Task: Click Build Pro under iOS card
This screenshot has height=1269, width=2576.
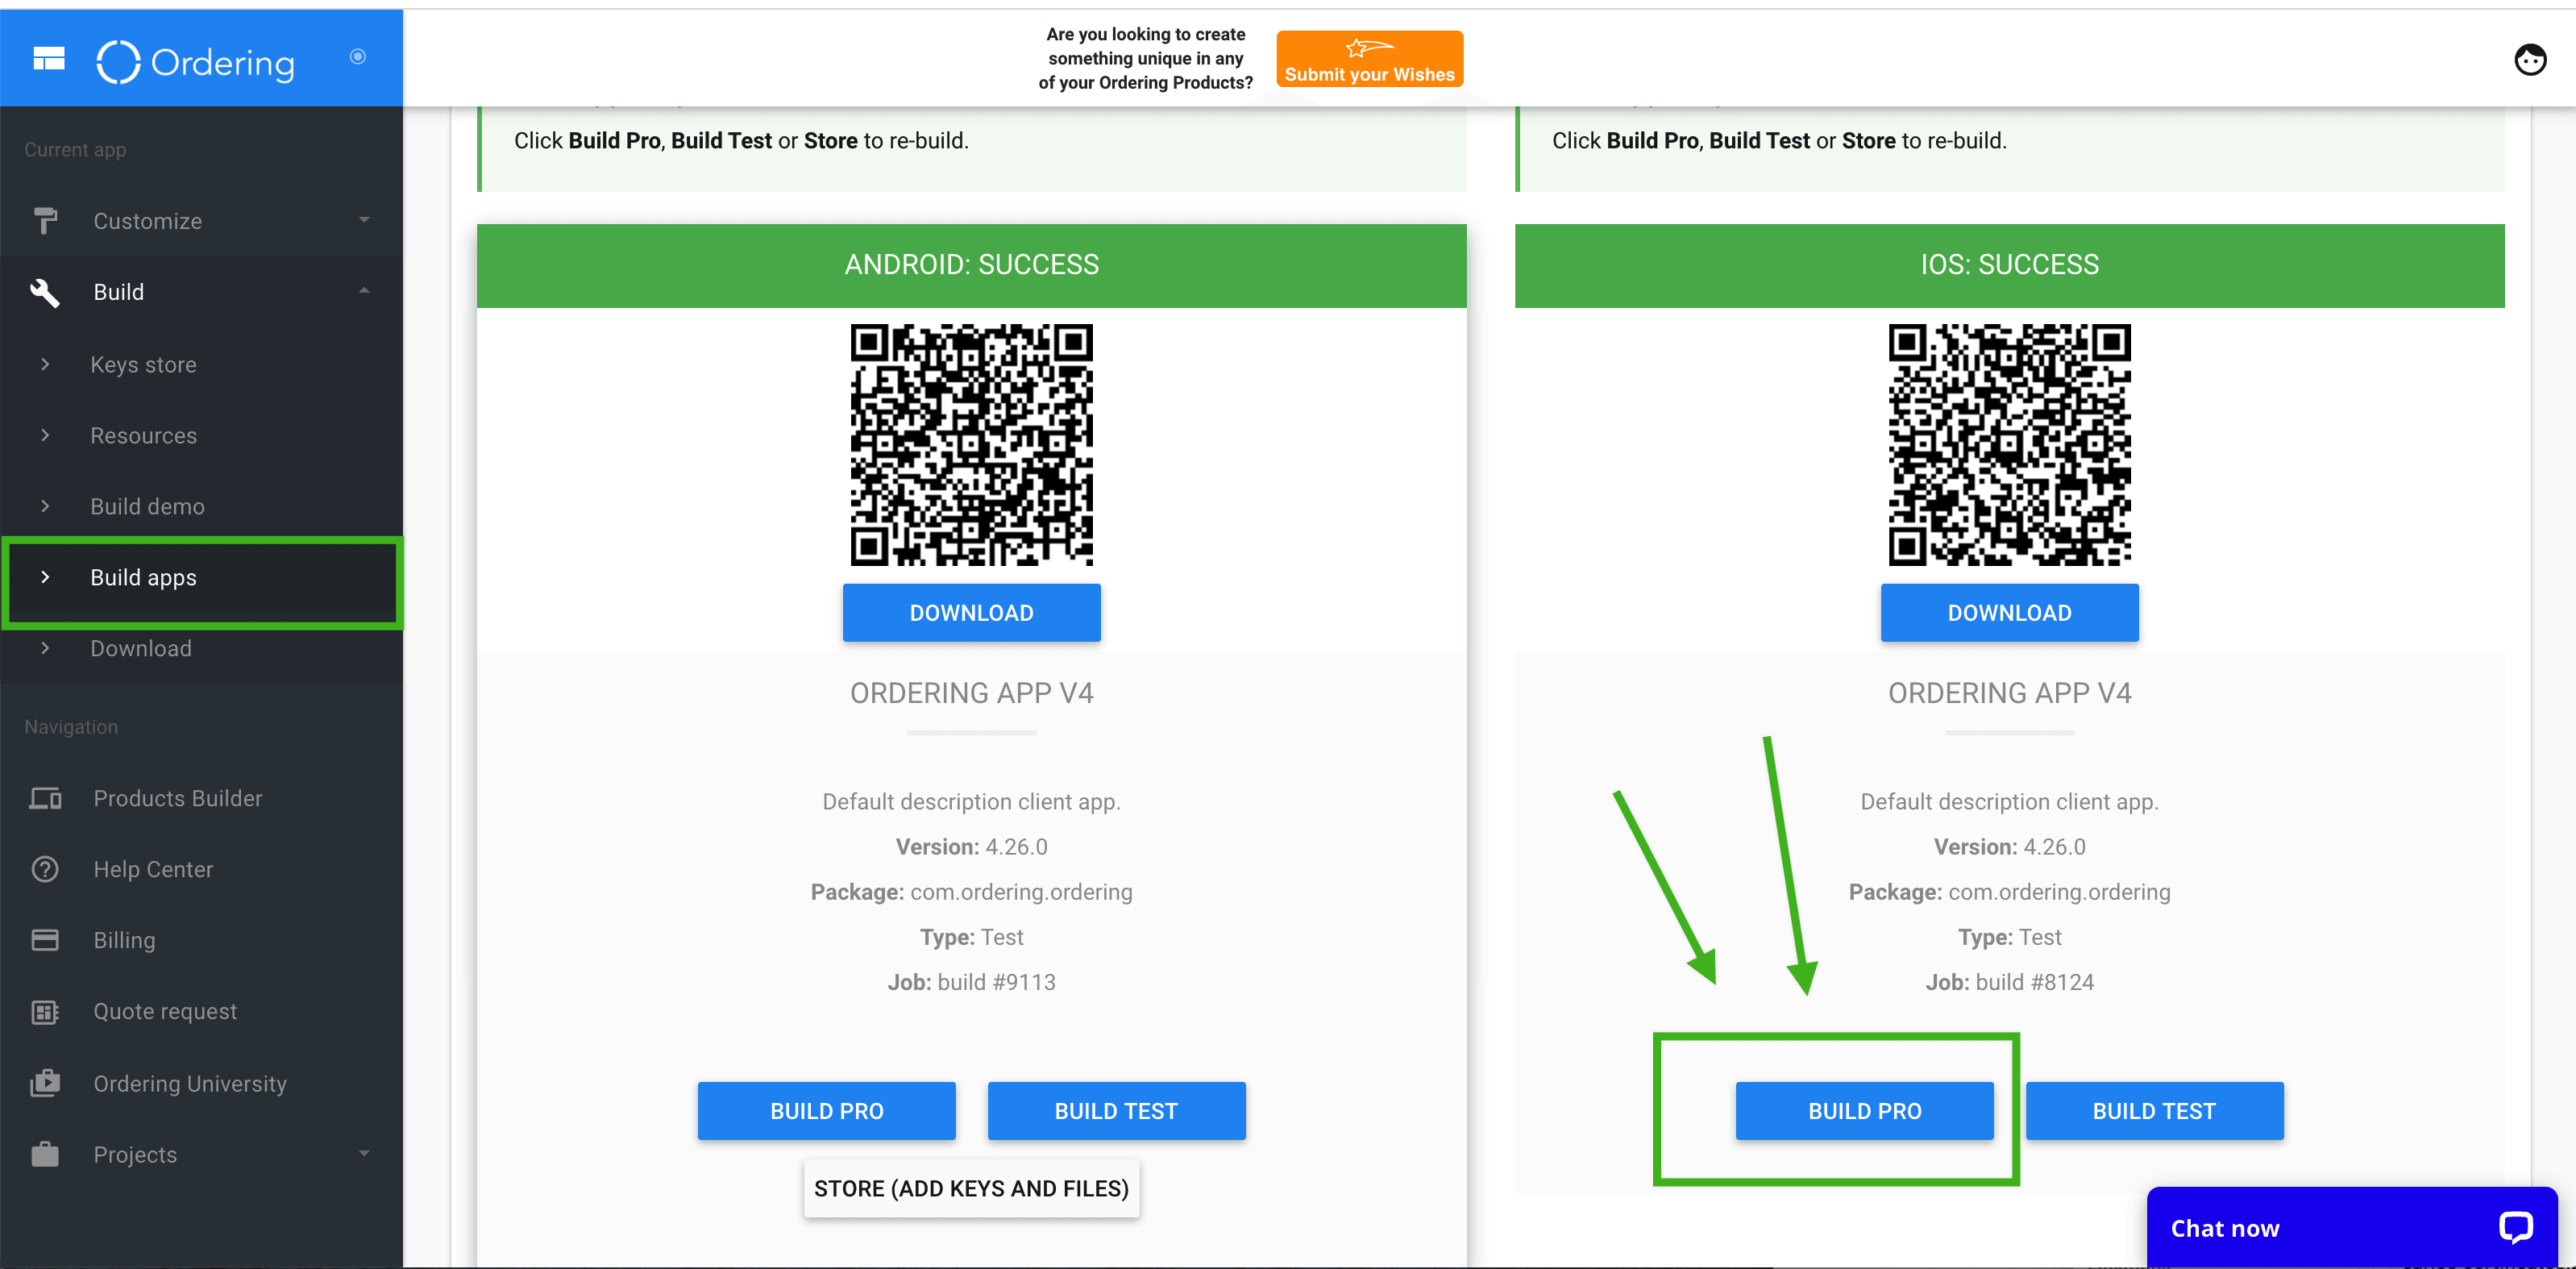Action: coord(1864,1111)
